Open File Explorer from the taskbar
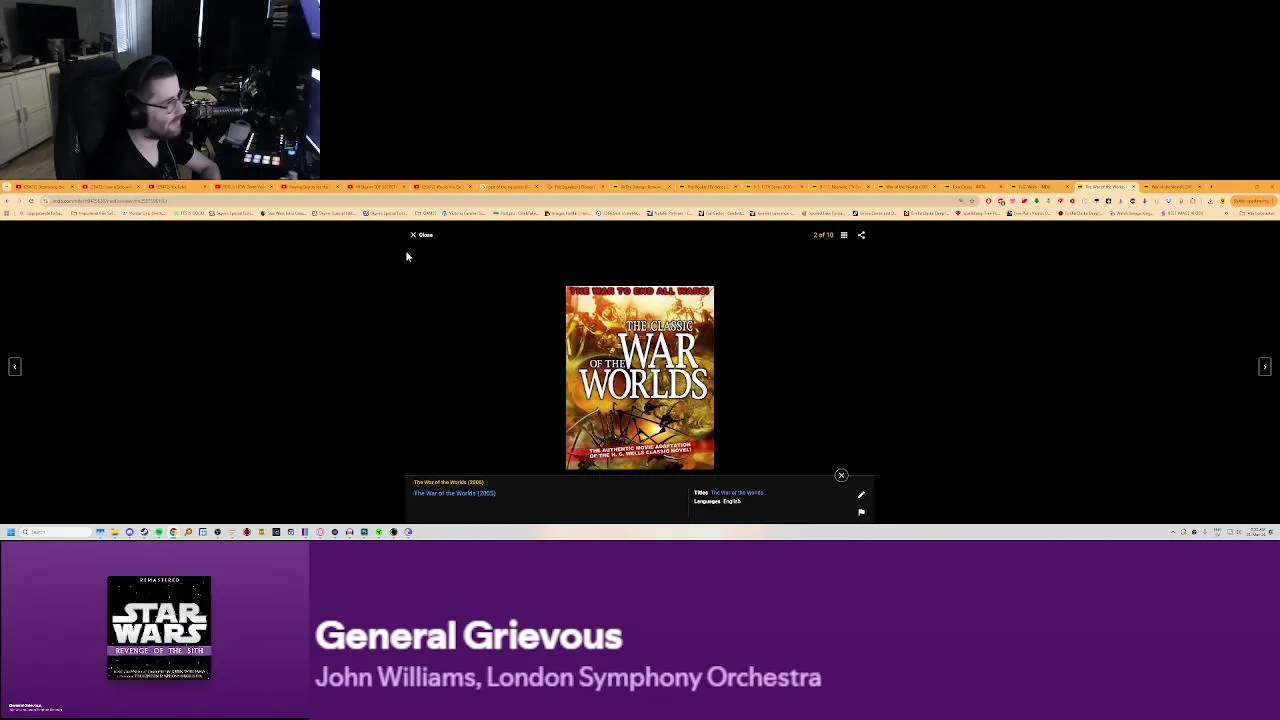 (x=115, y=532)
